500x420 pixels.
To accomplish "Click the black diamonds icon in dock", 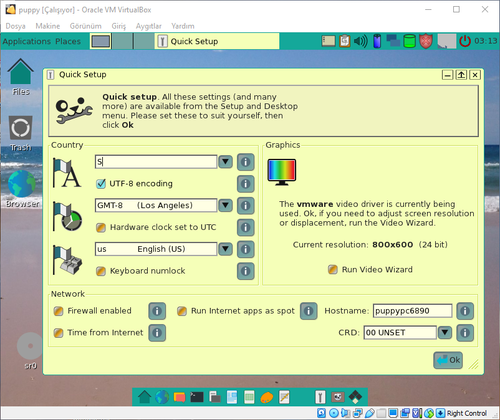I will 355,397.
